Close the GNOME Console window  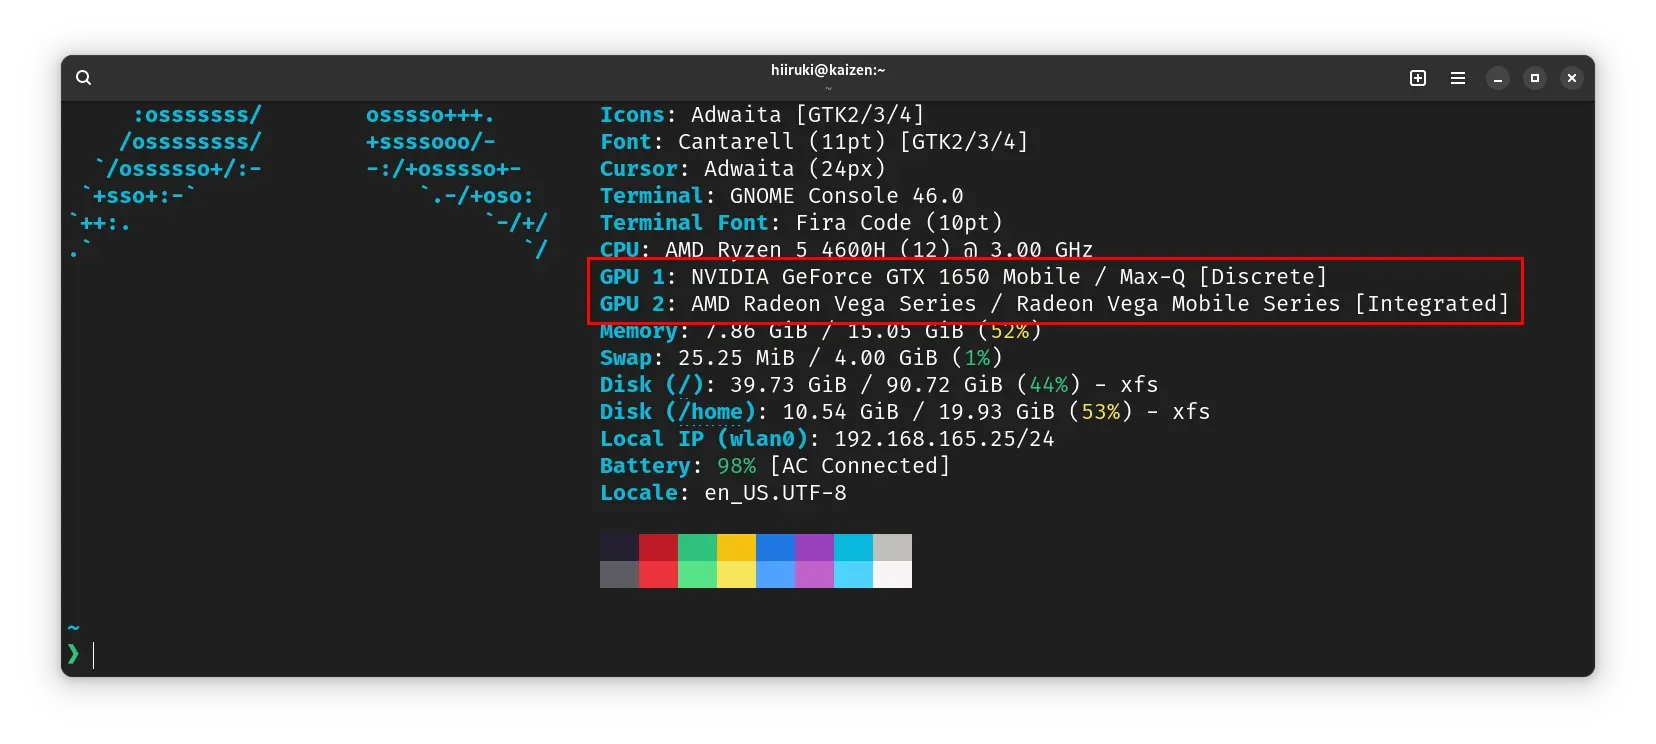1571,78
